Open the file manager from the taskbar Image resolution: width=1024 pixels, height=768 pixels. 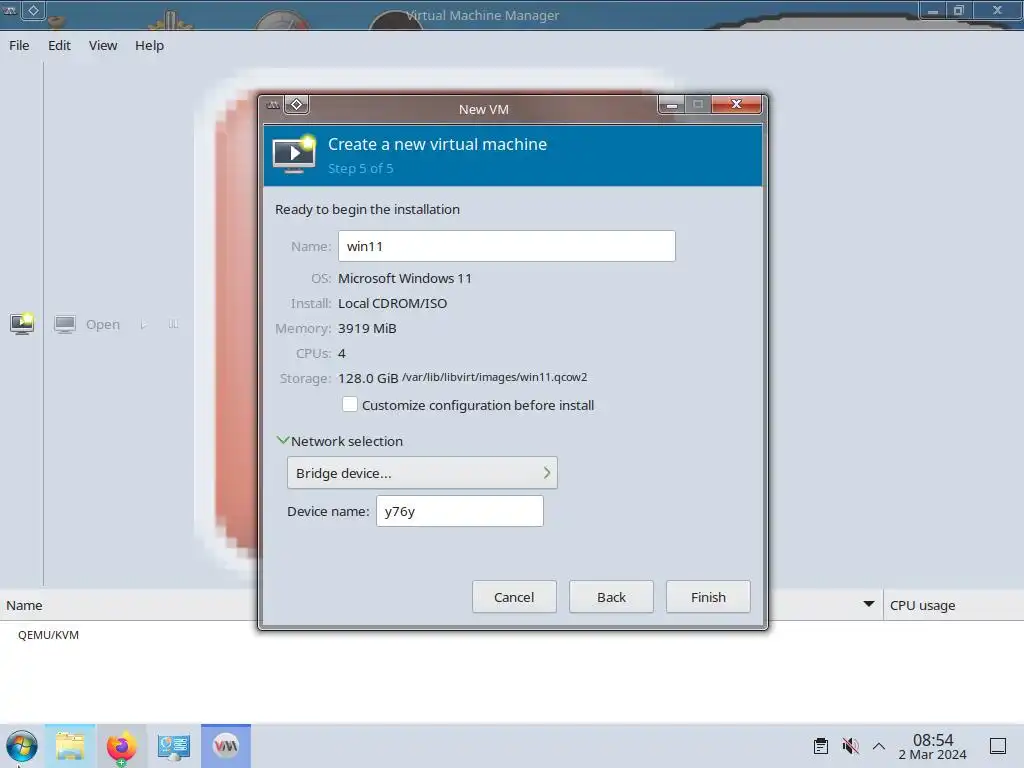click(71, 746)
